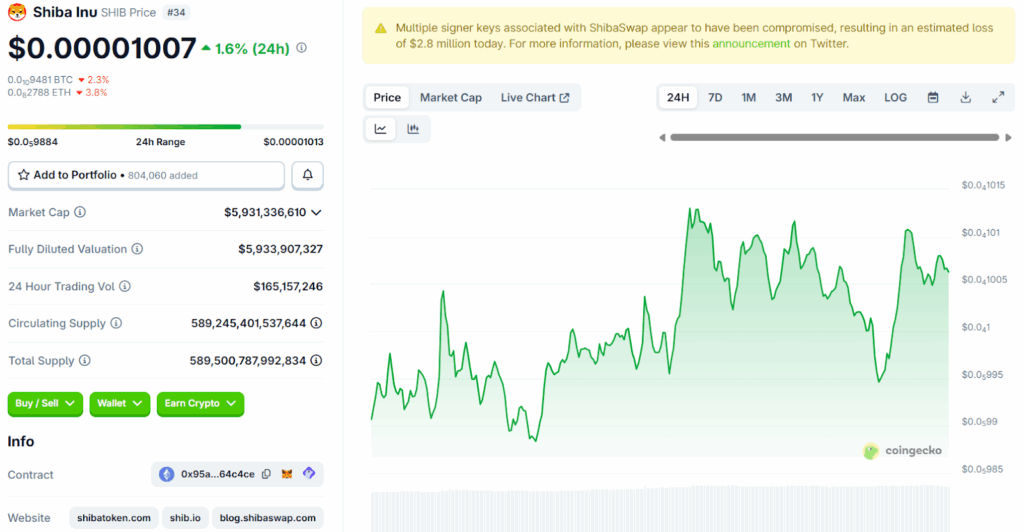Select the Market Cap chart tab
This screenshot has width=1024, height=532.
coord(450,97)
